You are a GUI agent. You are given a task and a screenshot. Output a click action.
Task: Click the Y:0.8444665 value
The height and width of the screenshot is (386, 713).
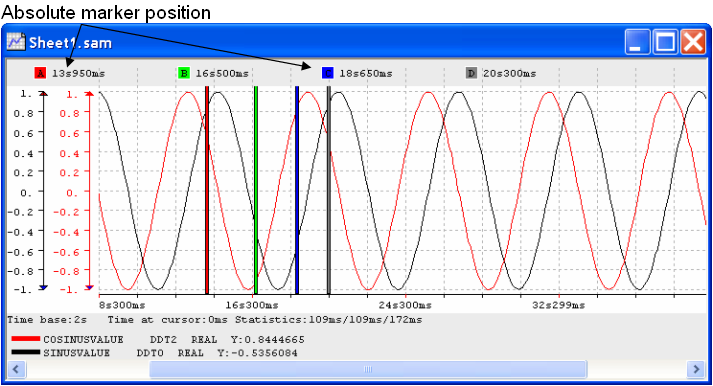click(267, 340)
